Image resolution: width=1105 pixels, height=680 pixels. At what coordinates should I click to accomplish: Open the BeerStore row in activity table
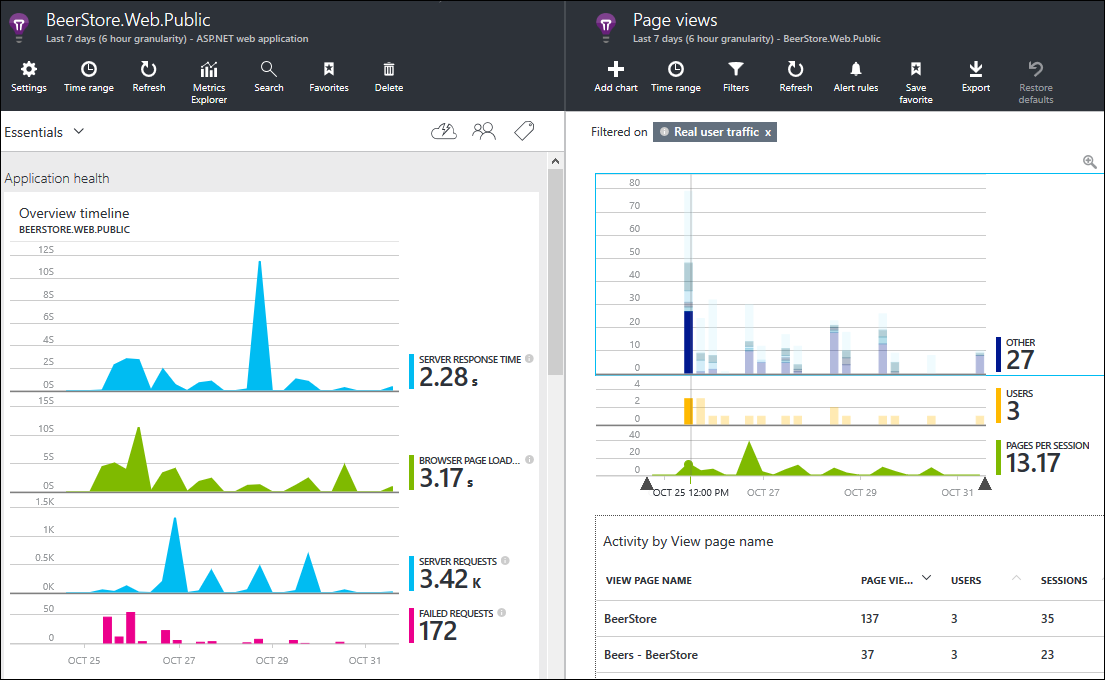[x=849, y=619]
